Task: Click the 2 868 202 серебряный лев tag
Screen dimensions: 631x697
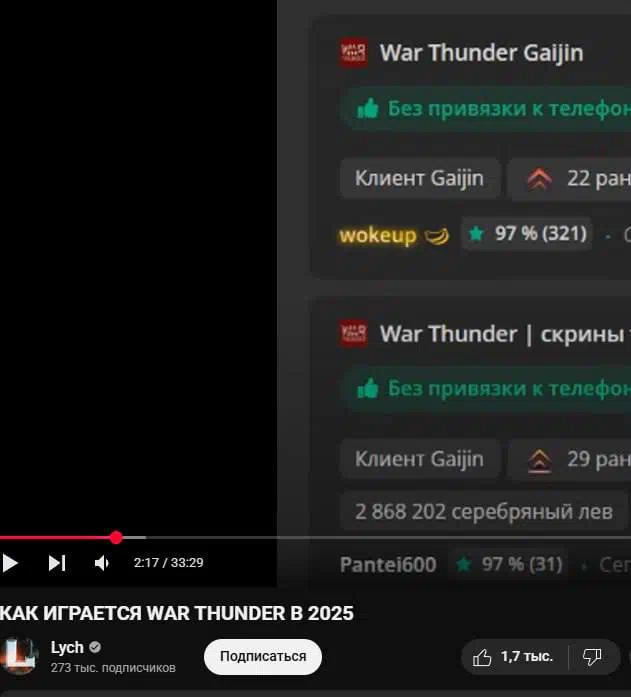Action: [483, 511]
